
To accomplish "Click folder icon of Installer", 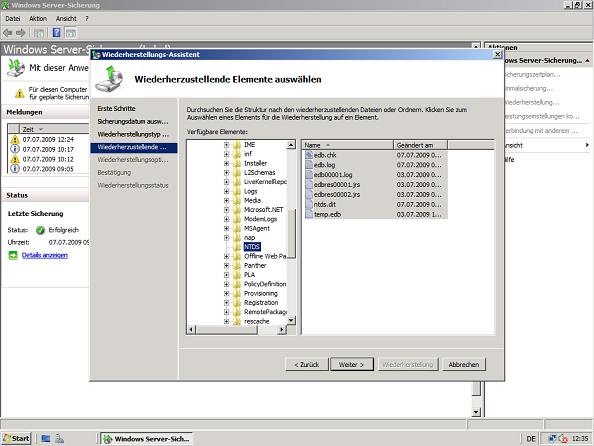I will (x=237, y=163).
